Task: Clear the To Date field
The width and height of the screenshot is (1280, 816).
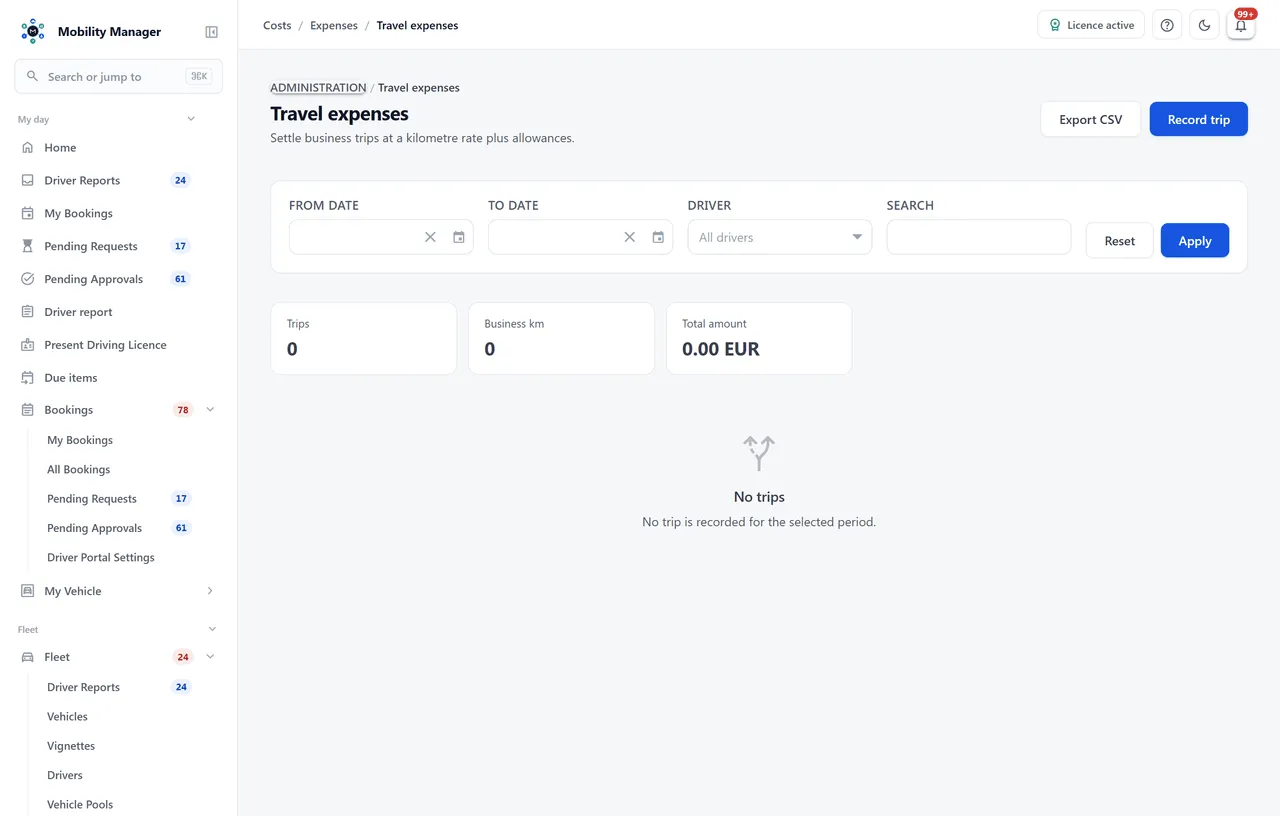Action: click(629, 237)
